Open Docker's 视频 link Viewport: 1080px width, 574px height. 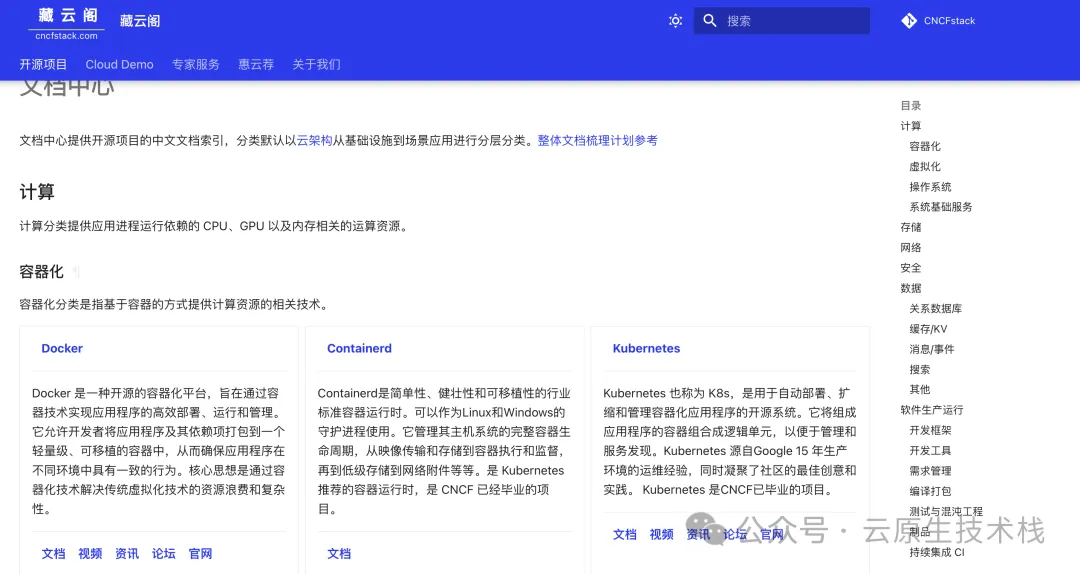(90, 553)
